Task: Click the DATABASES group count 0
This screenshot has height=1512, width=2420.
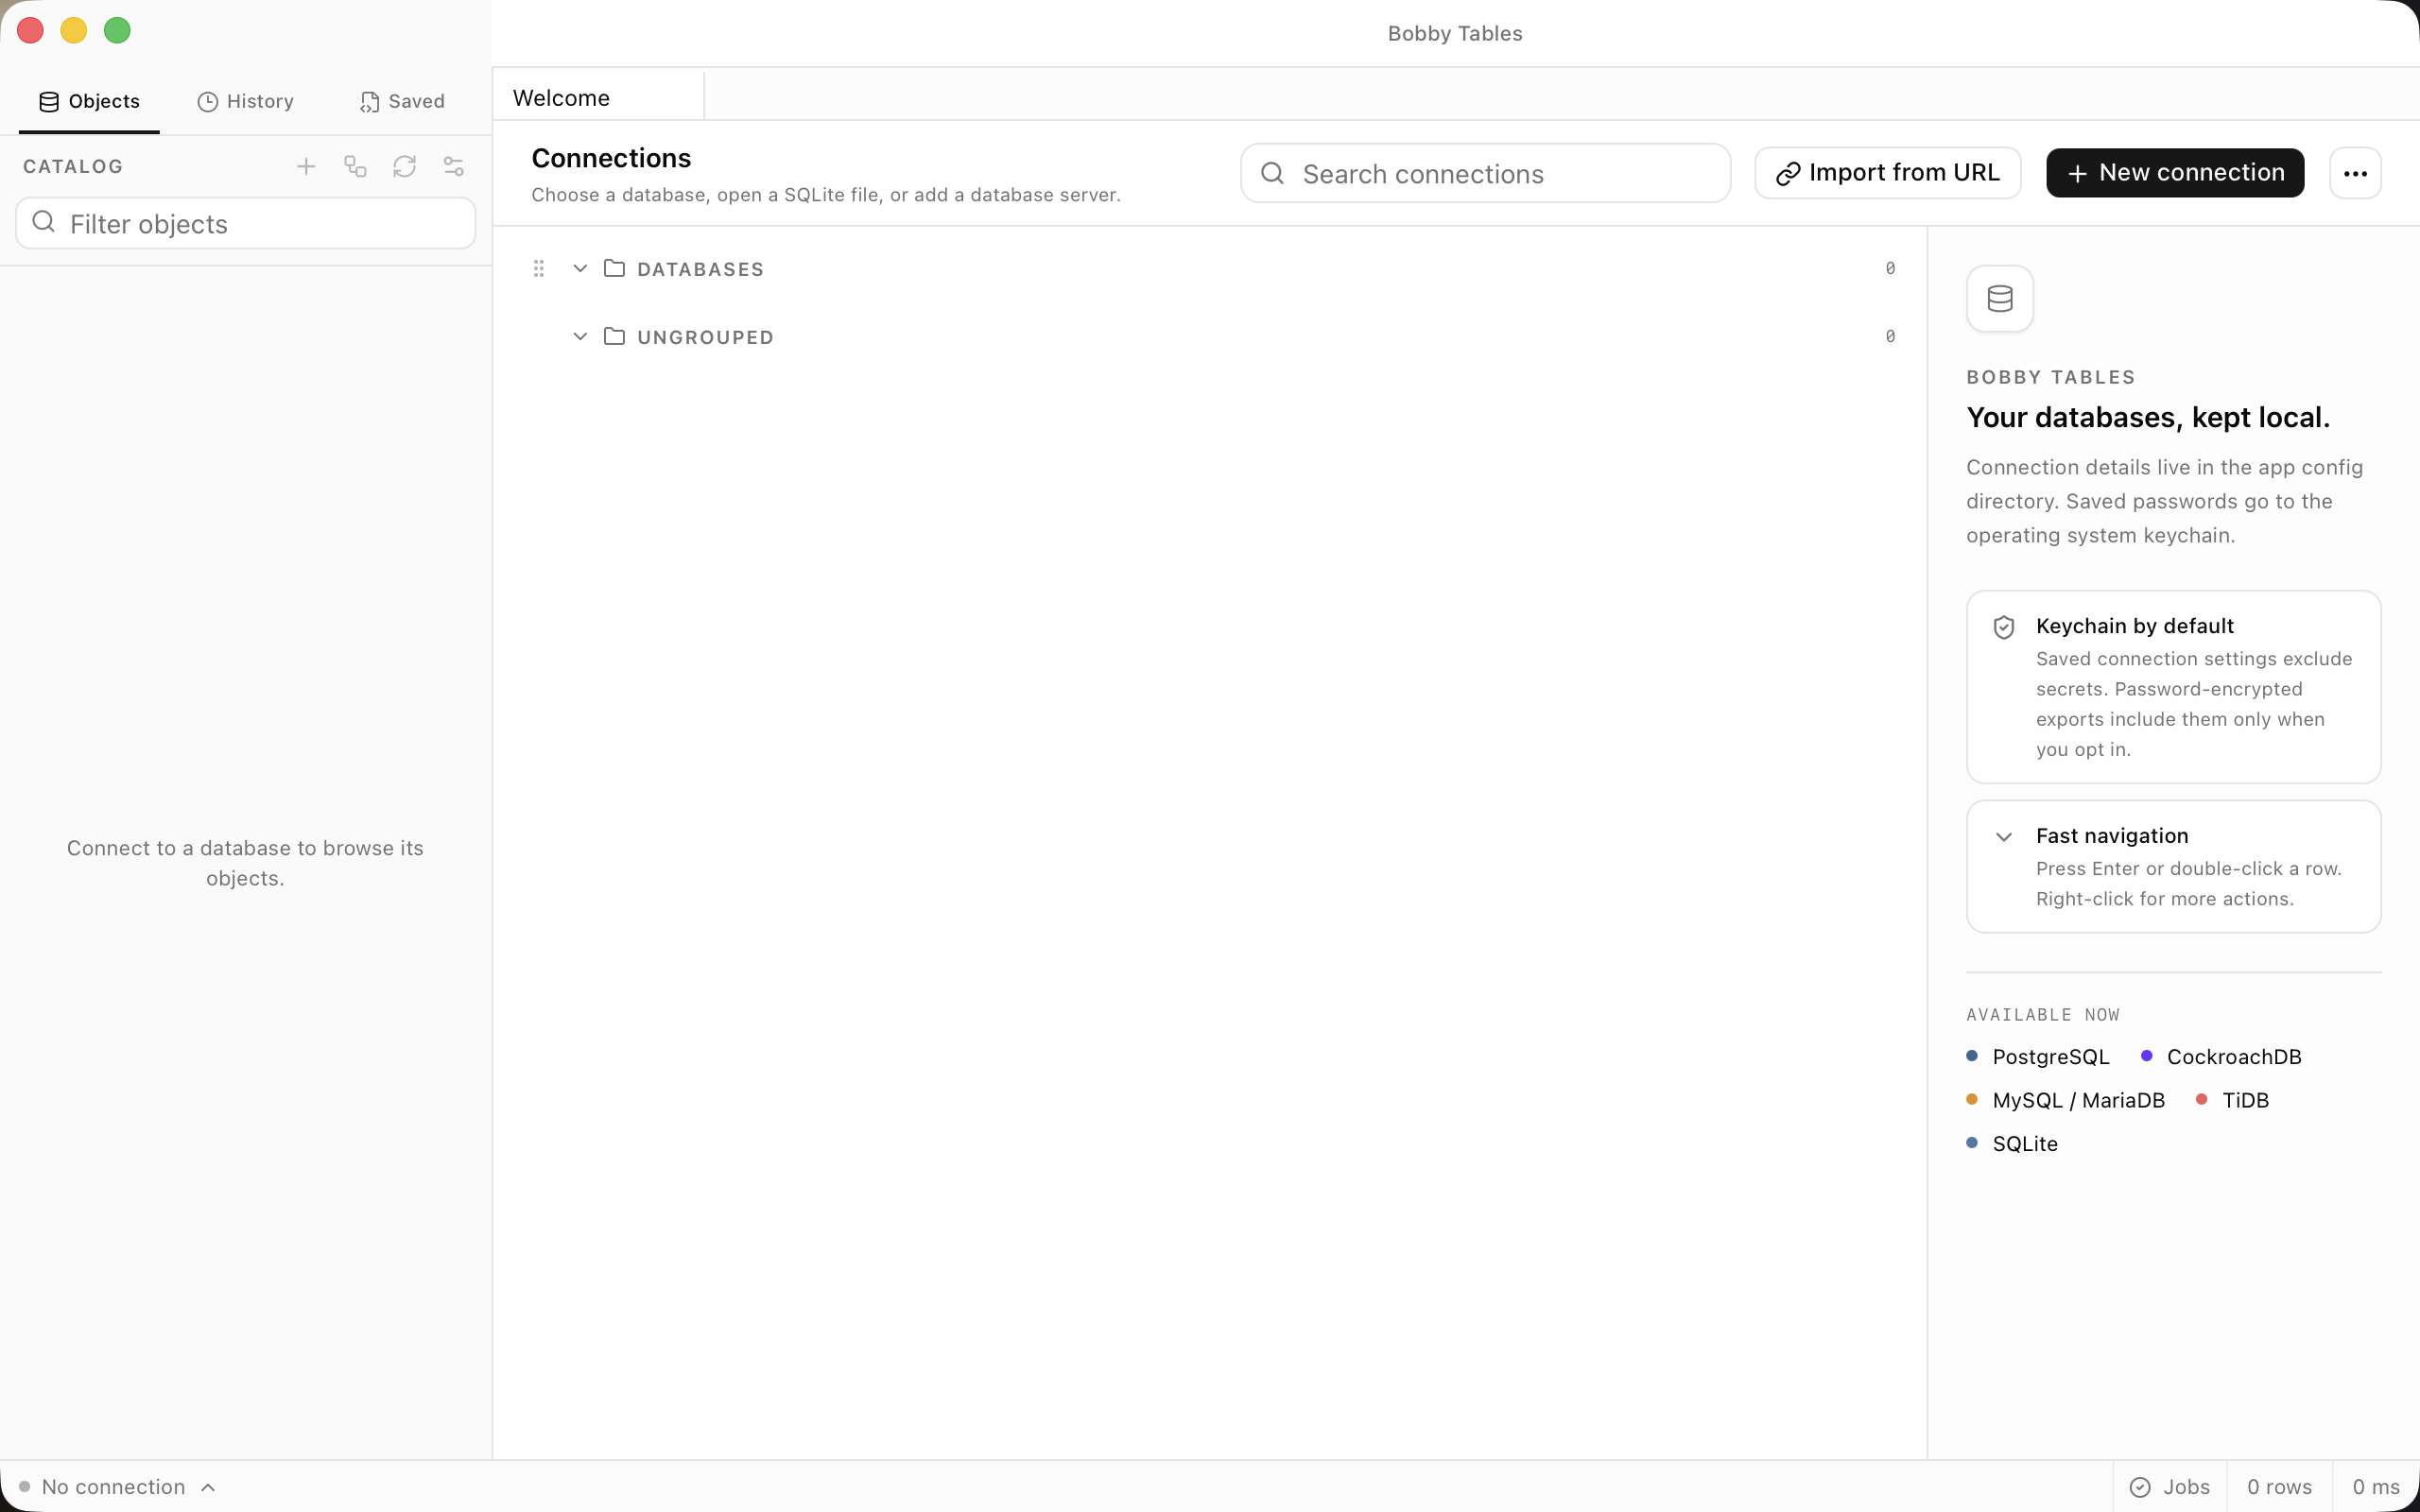Action: pos(1890,268)
